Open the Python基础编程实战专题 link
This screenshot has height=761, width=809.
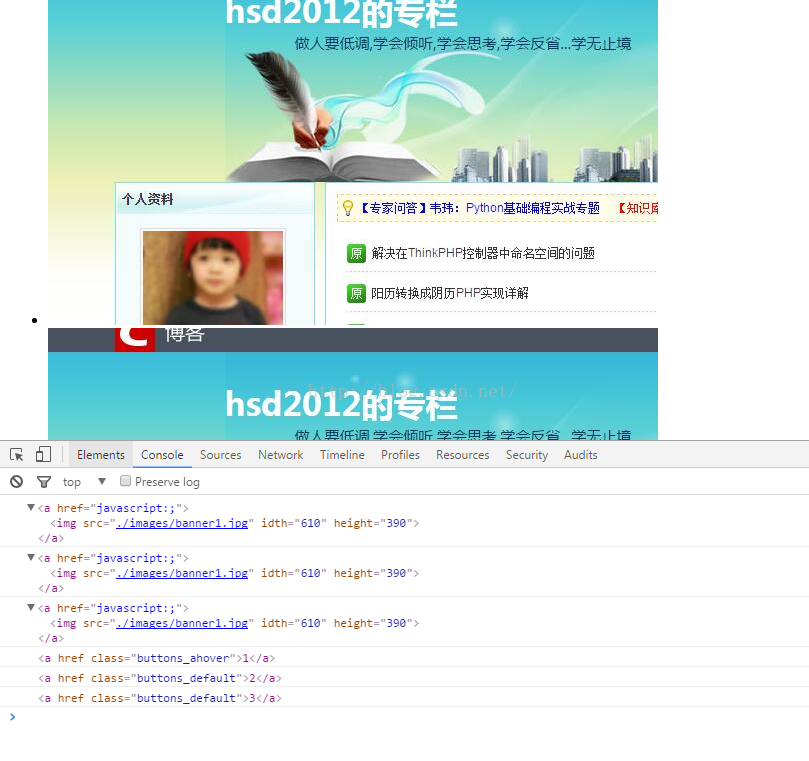532,208
